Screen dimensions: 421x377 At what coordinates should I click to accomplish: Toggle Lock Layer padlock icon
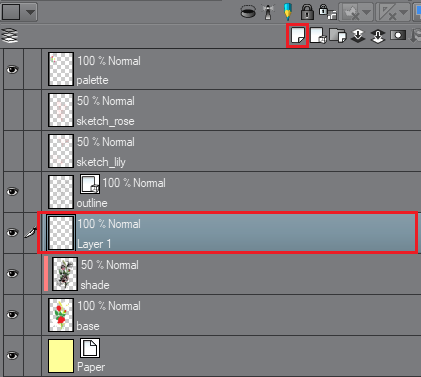coord(307,12)
